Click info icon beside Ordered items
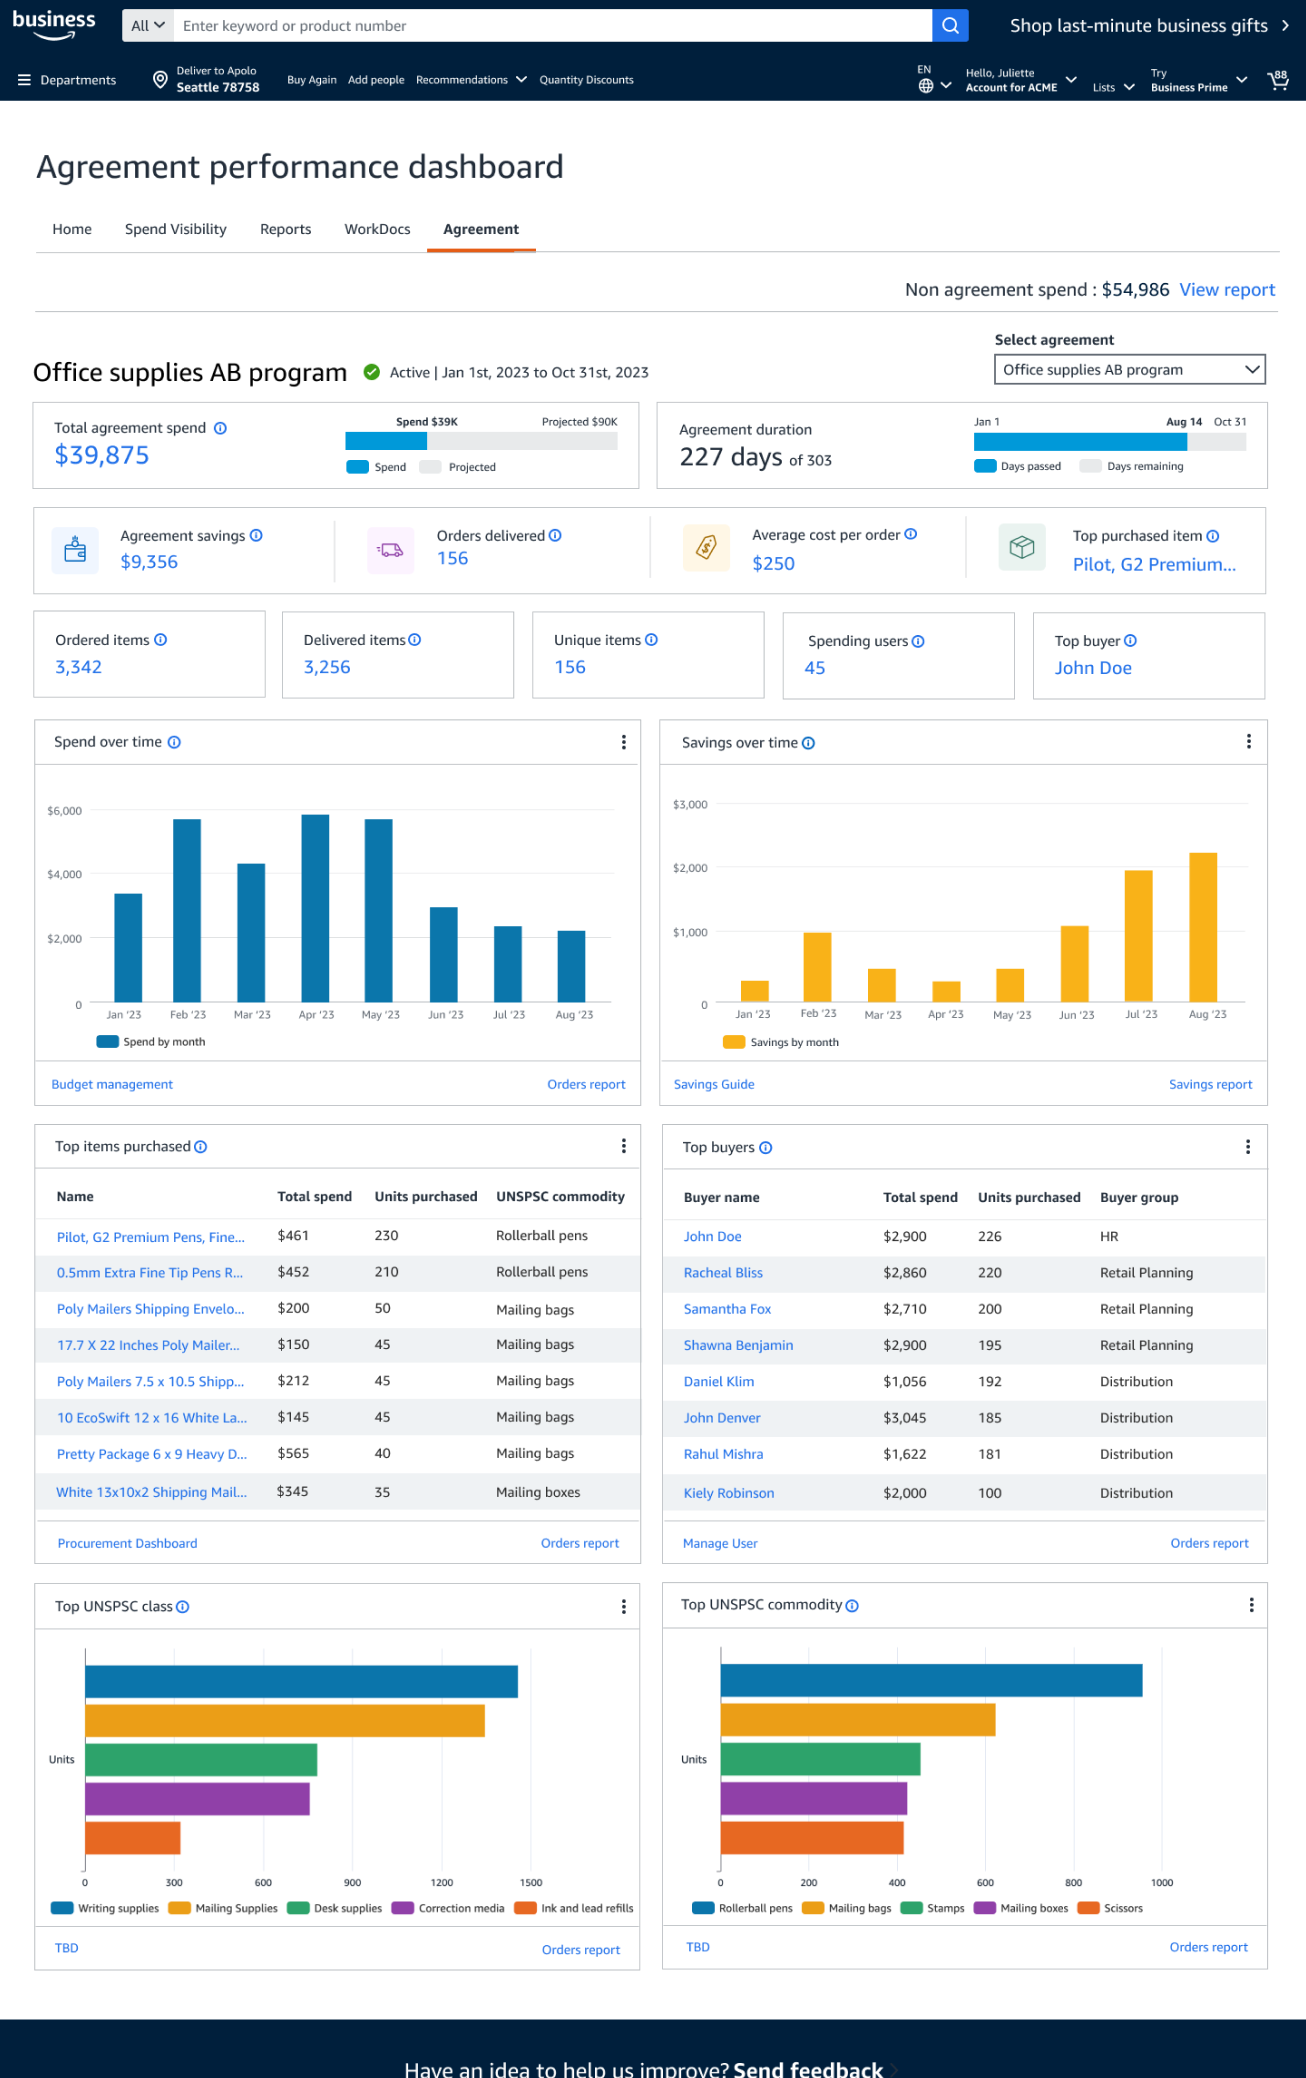 160,640
